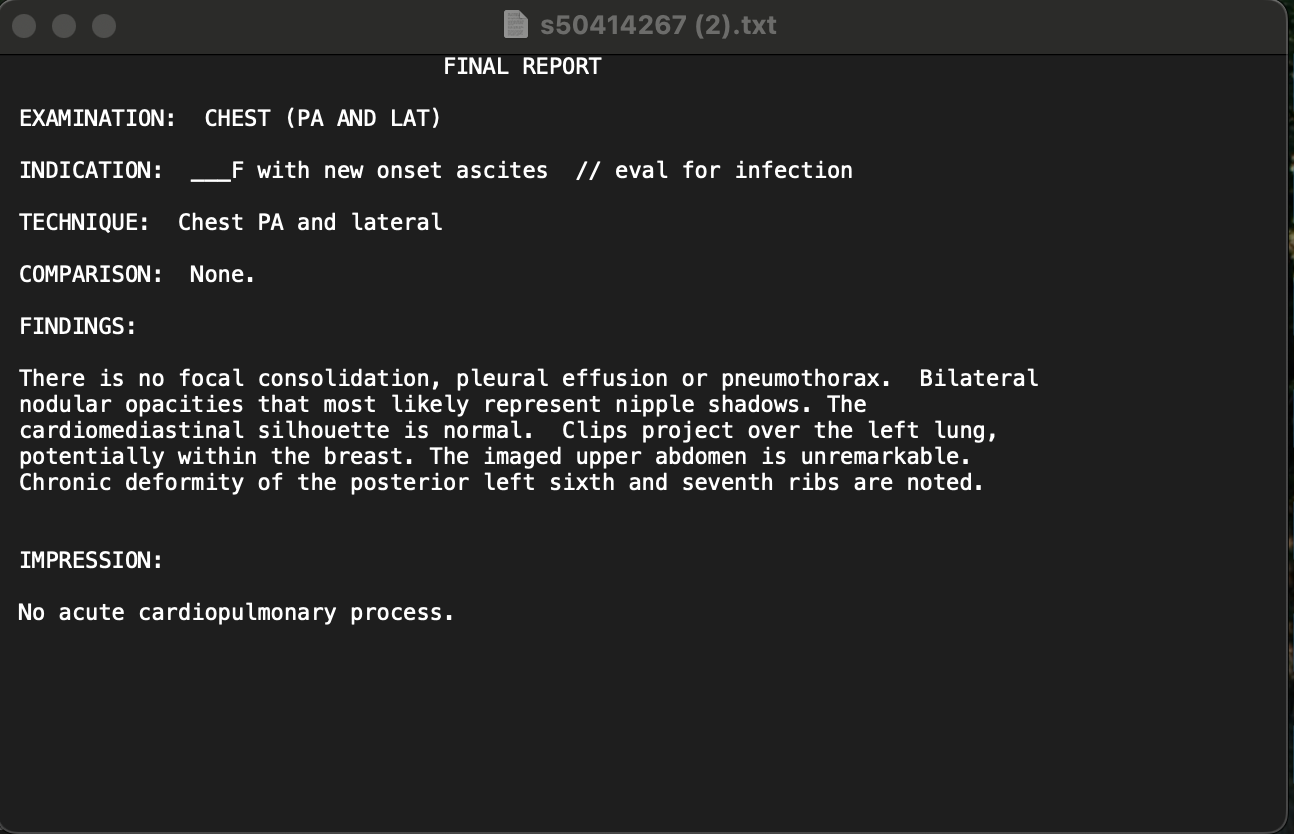Image resolution: width=1294 pixels, height=834 pixels.
Task: Click the line No acute cardiopulmonary process
Action: click(236, 613)
